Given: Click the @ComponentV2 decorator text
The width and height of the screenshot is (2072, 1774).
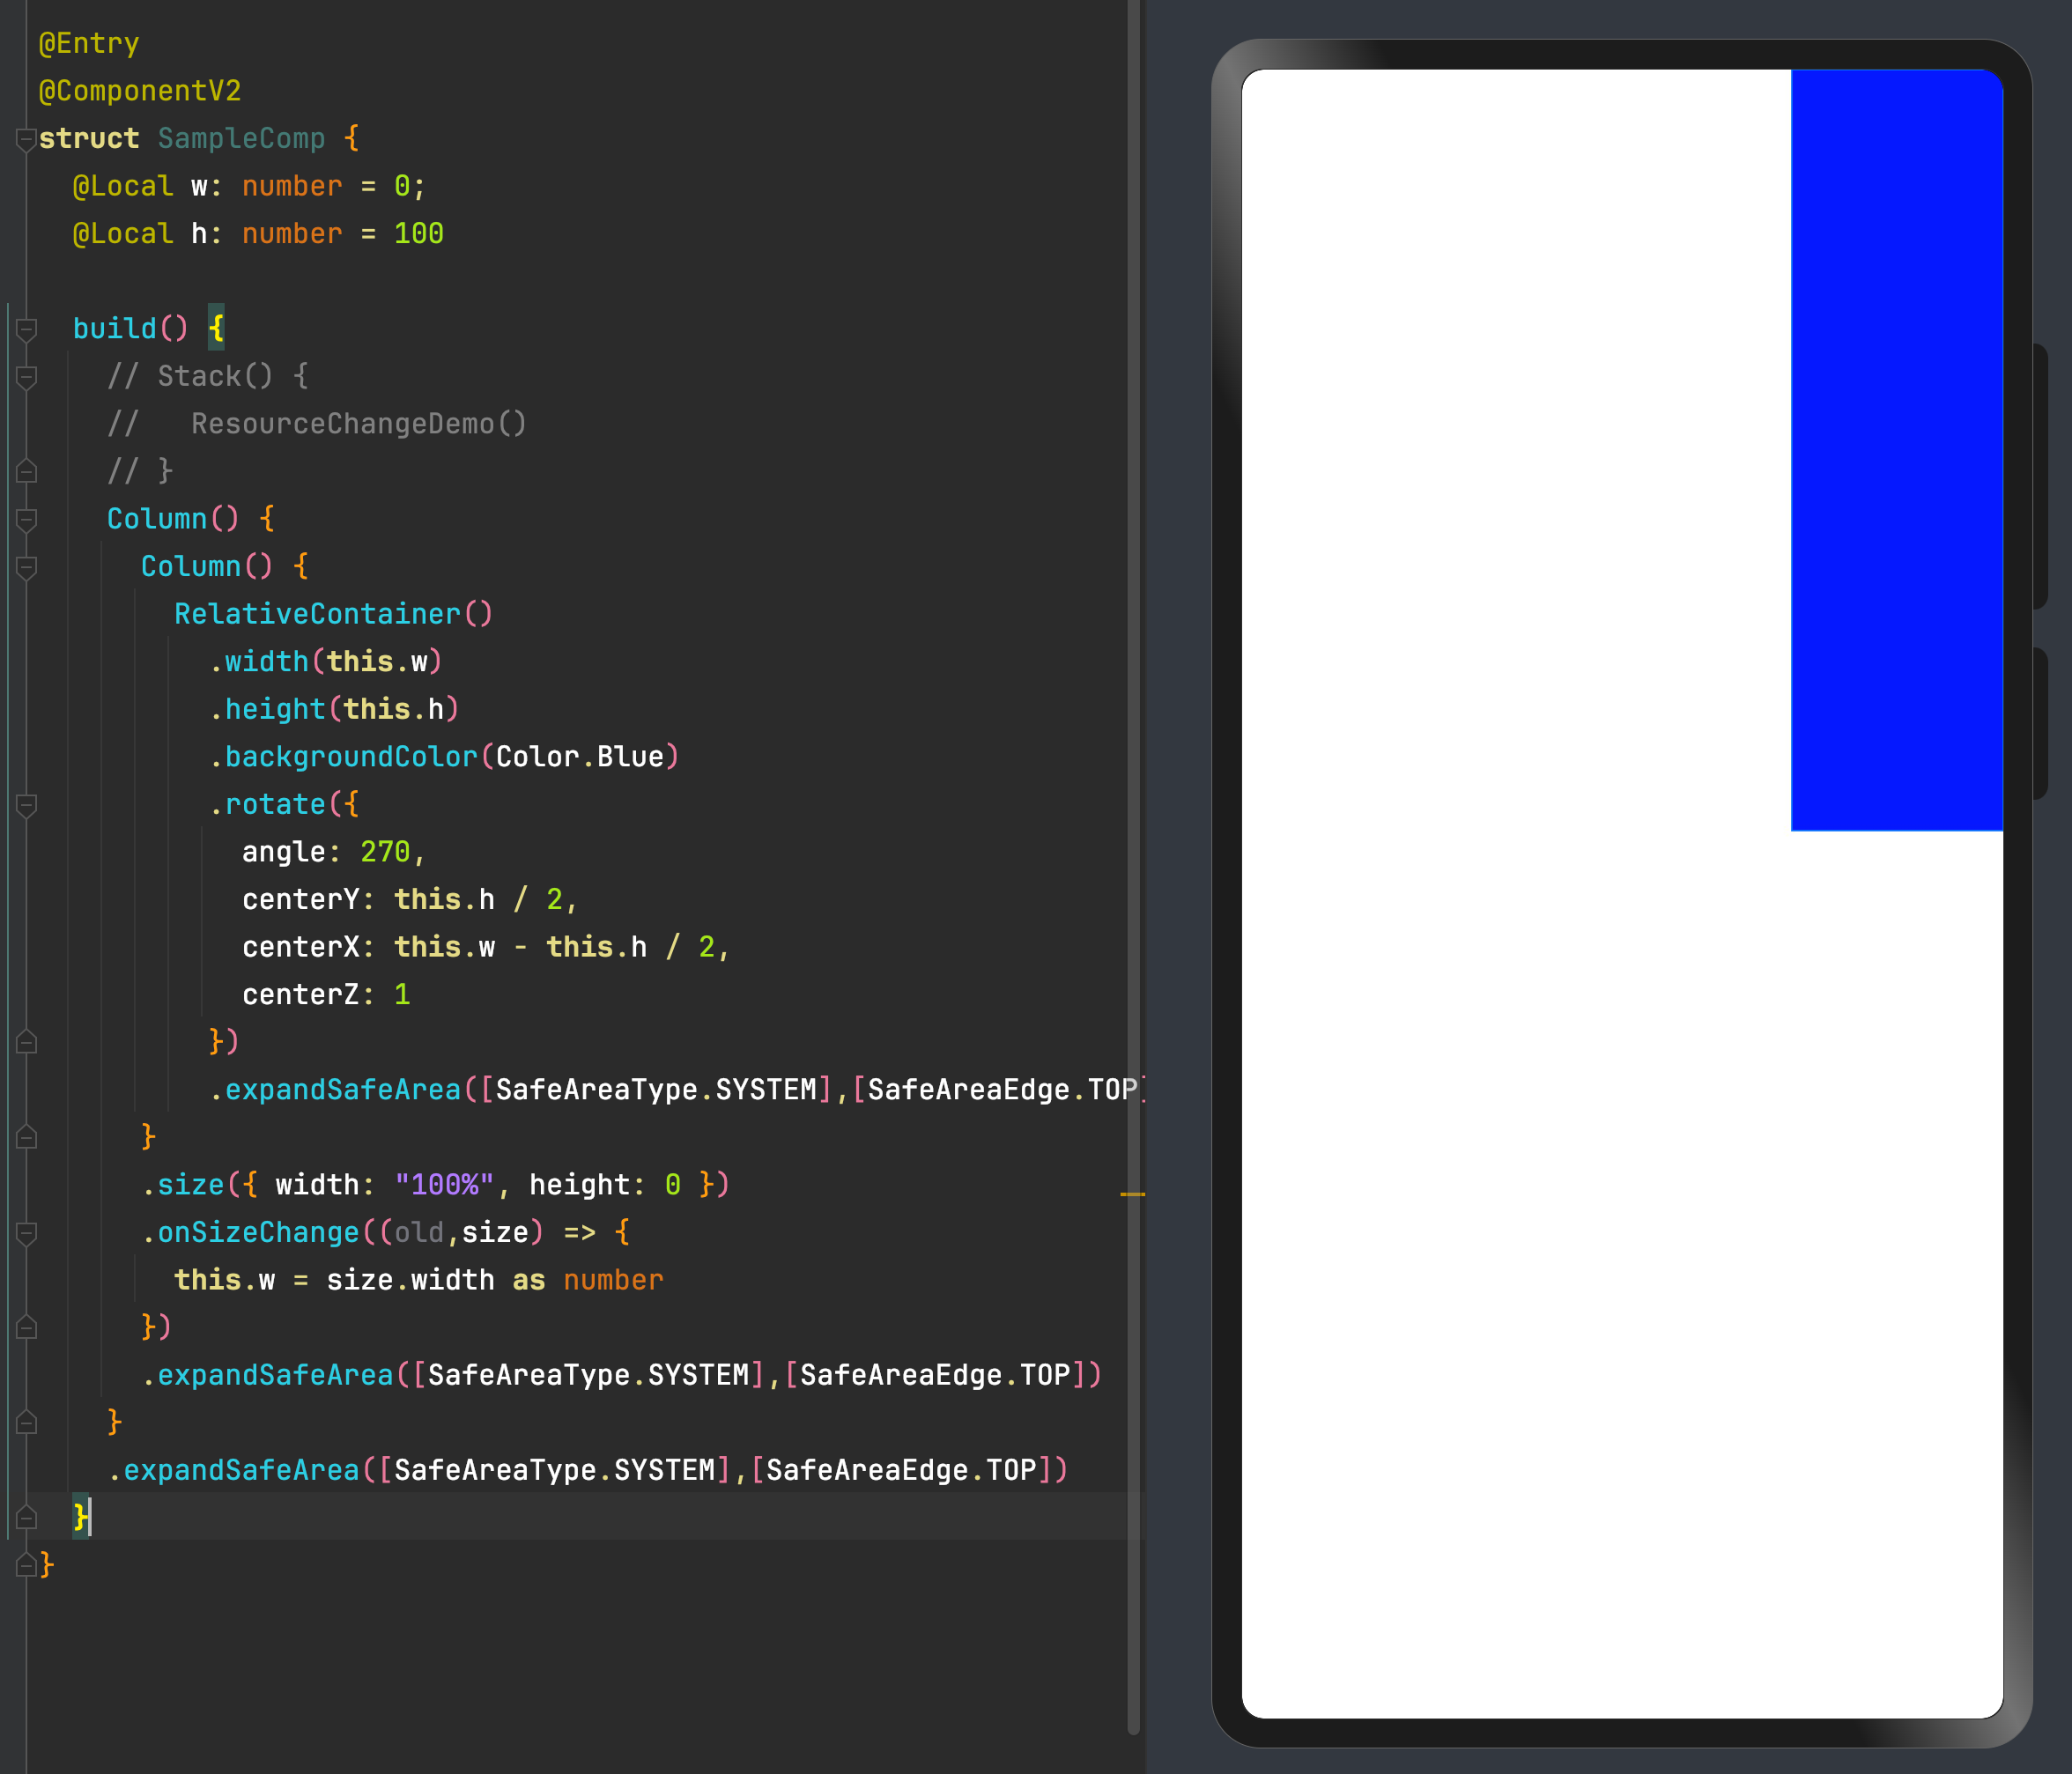Looking at the screenshot, I should (140, 91).
